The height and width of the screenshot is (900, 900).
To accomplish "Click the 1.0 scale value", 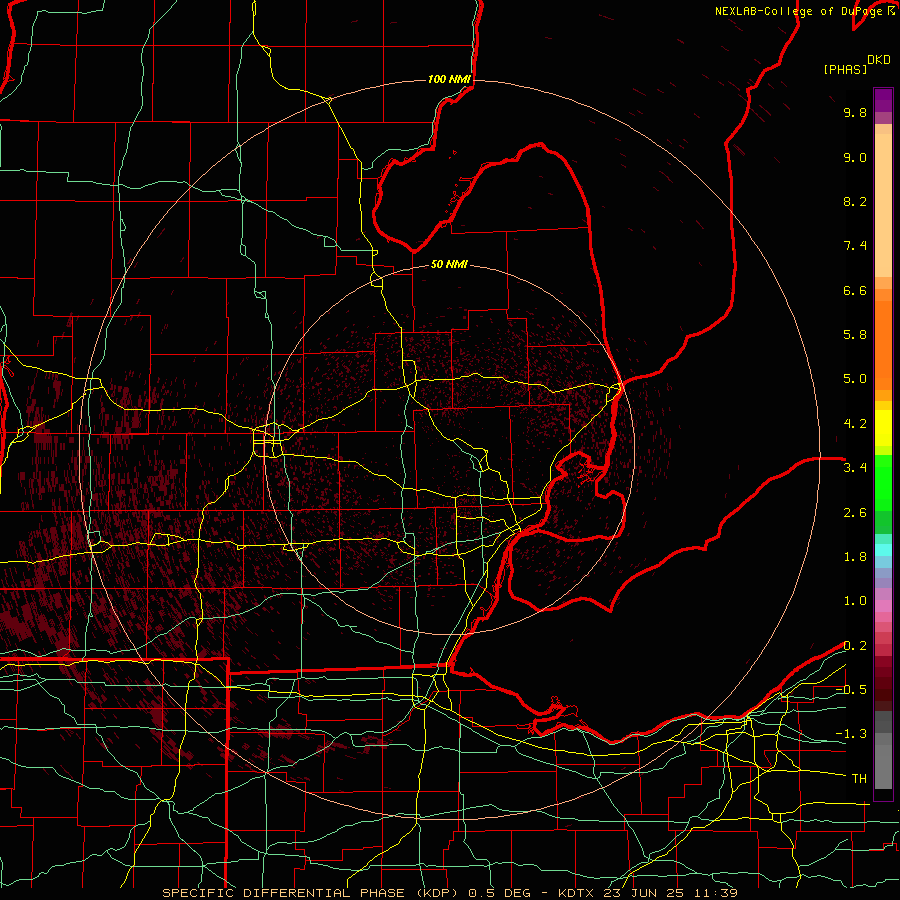I will pos(855,601).
